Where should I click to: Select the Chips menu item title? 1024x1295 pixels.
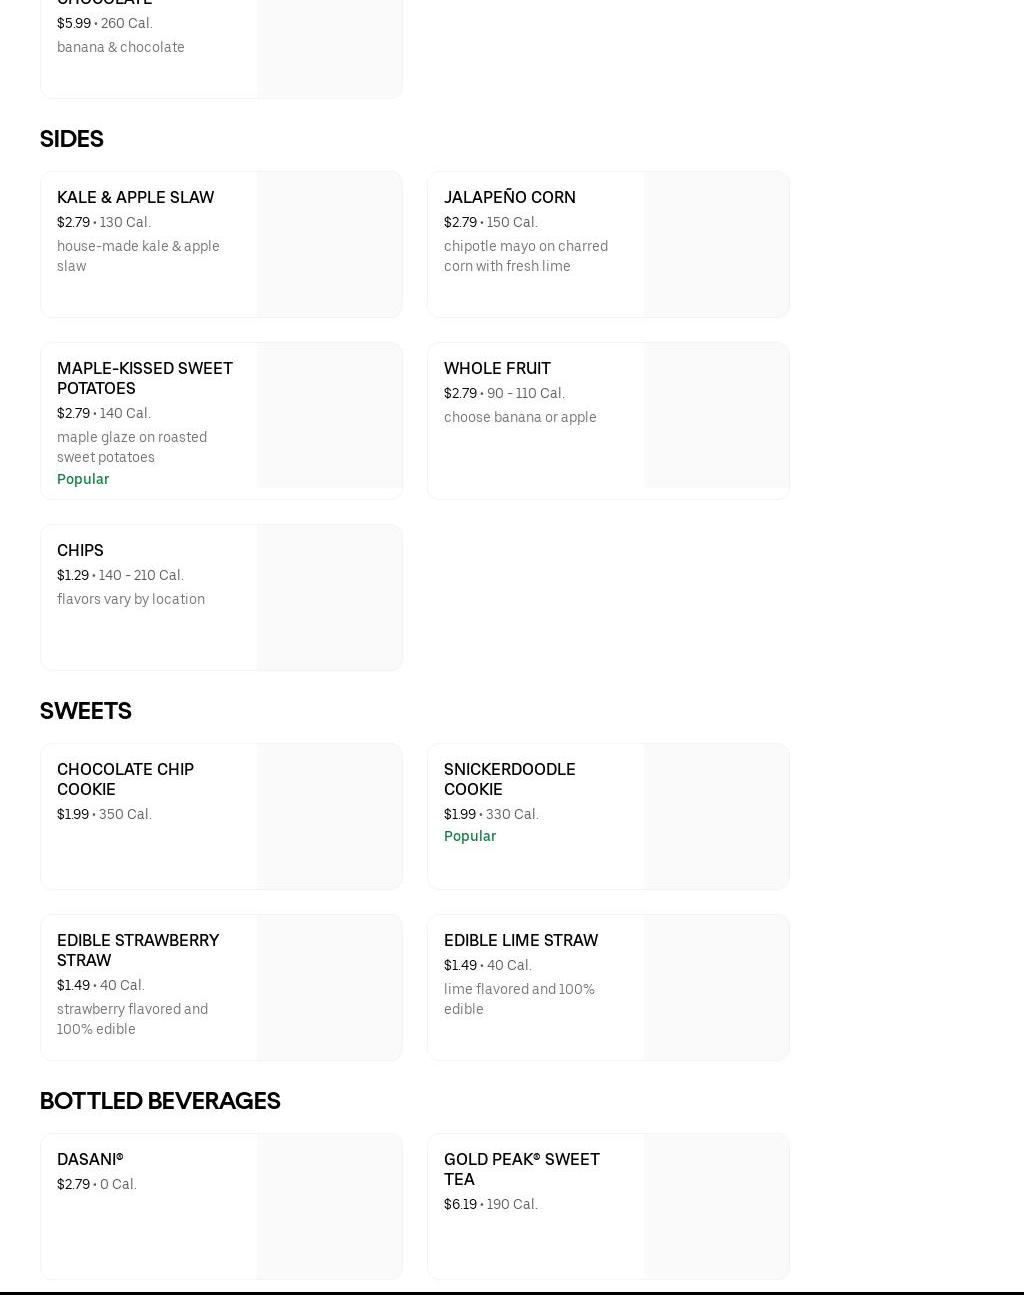coord(80,550)
